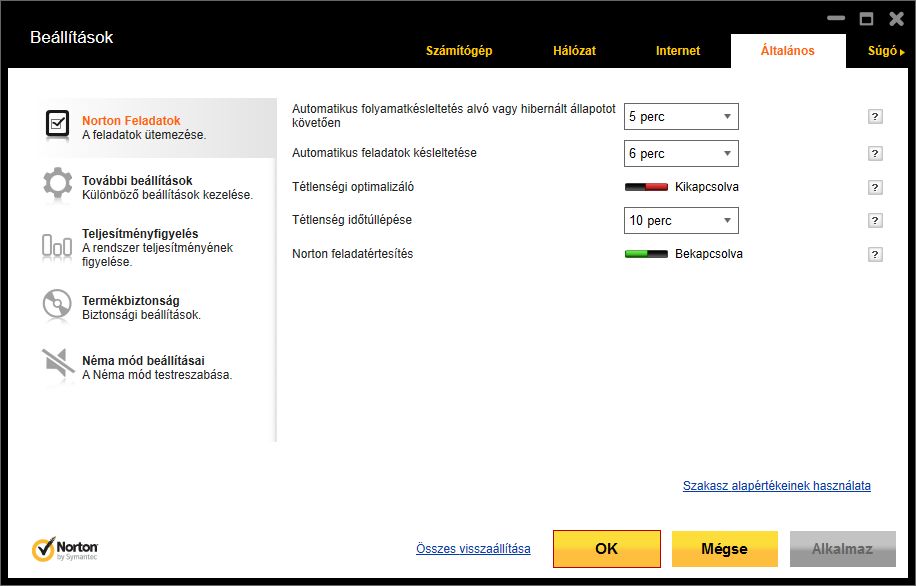Click Szakasz alapértékeinek használata link

tap(776, 486)
